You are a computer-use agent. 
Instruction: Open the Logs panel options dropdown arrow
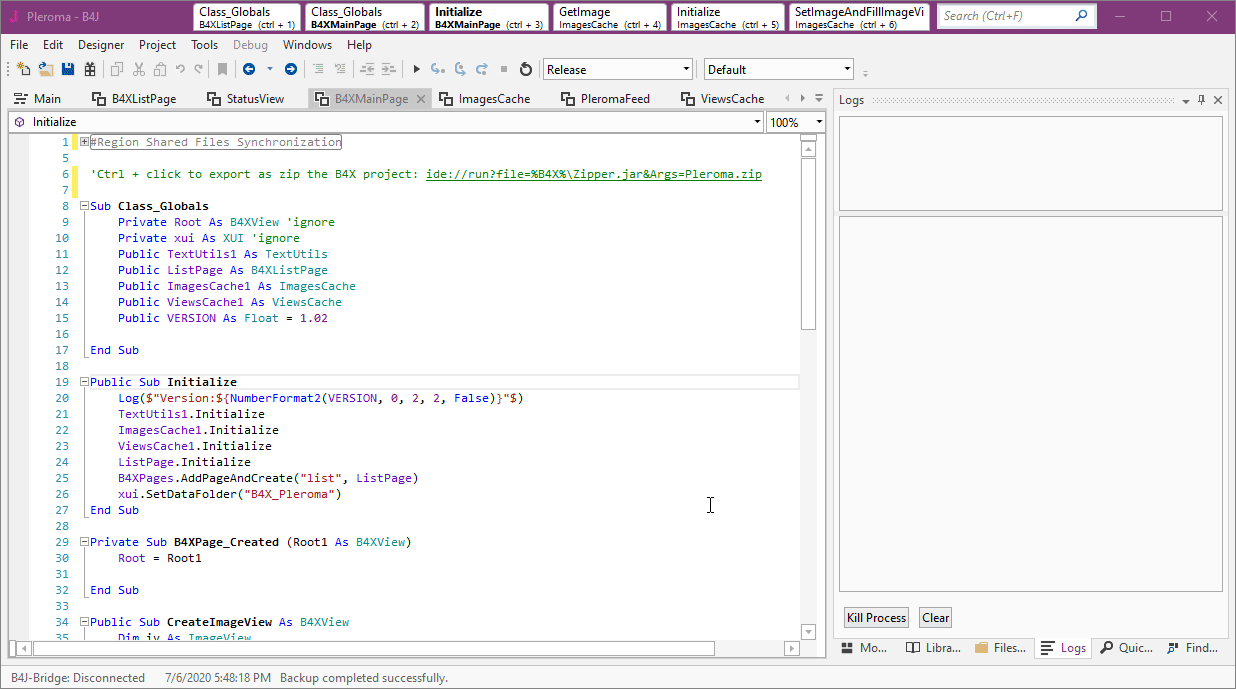[1185, 101]
